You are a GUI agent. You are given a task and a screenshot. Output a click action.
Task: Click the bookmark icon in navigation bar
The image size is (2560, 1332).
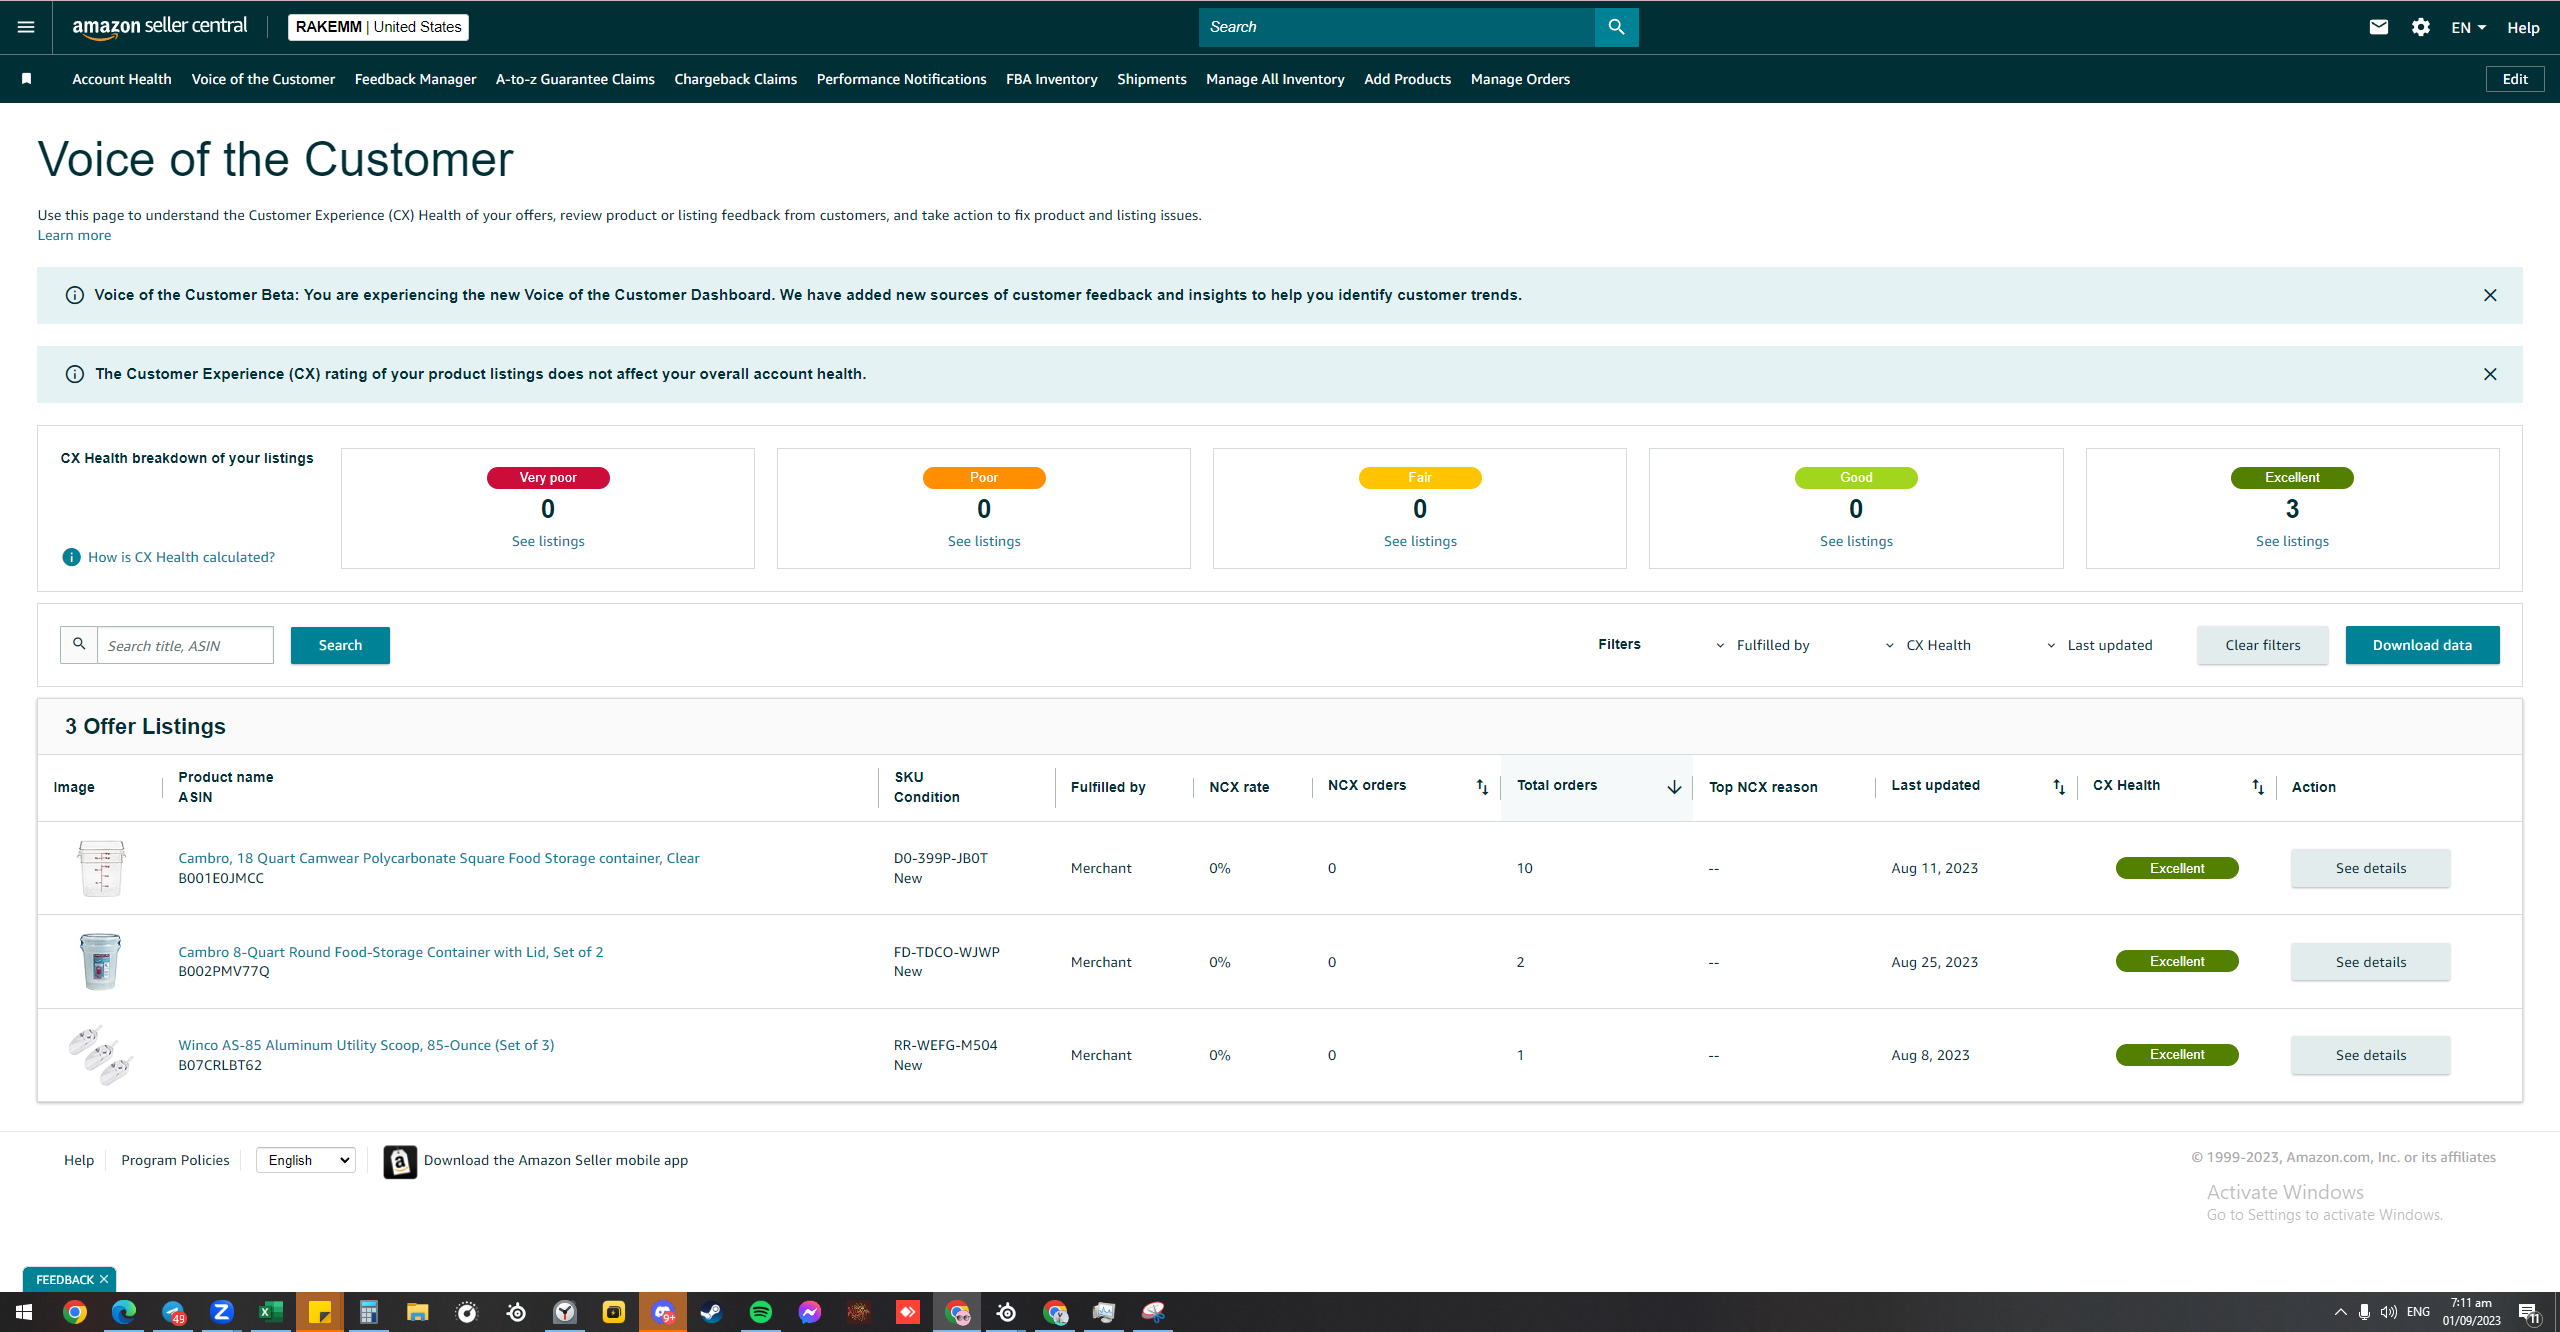click(x=27, y=79)
